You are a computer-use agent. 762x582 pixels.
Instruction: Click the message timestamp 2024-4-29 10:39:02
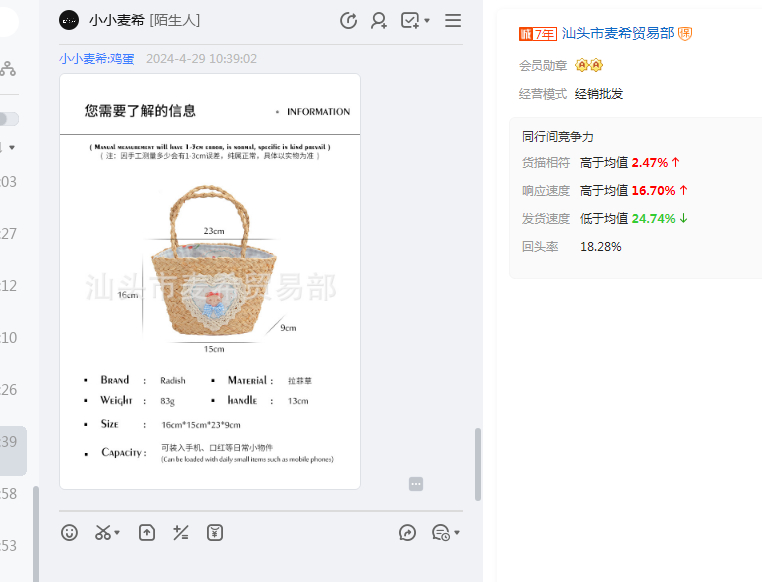click(x=201, y=59)
